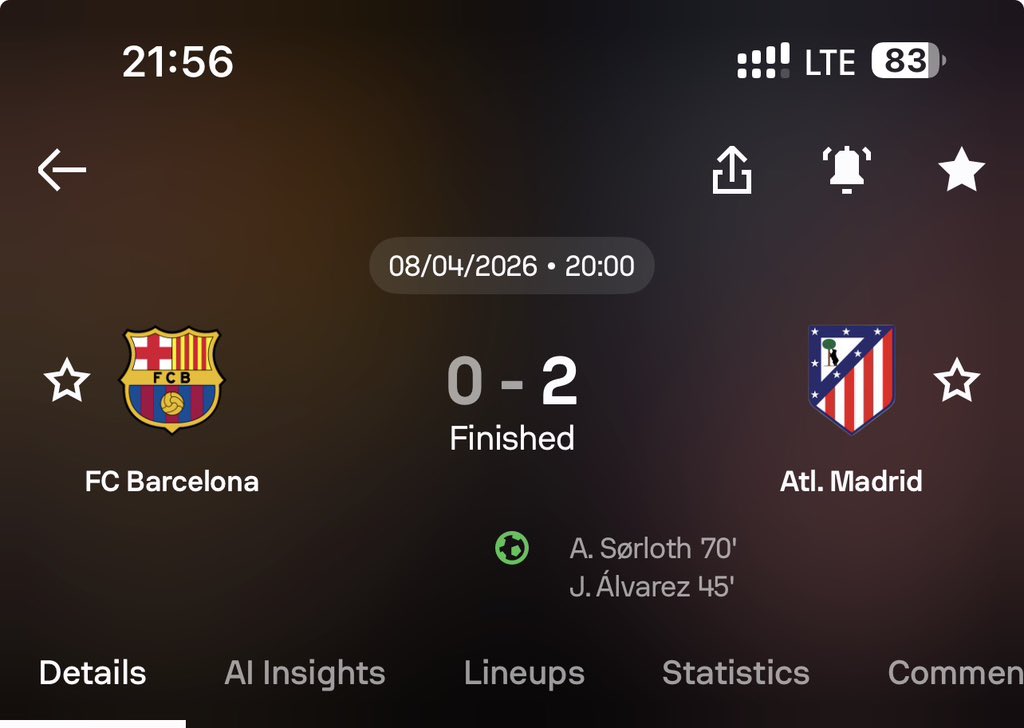Favorite FC Barcelona with star outline

tap(67, 381)
